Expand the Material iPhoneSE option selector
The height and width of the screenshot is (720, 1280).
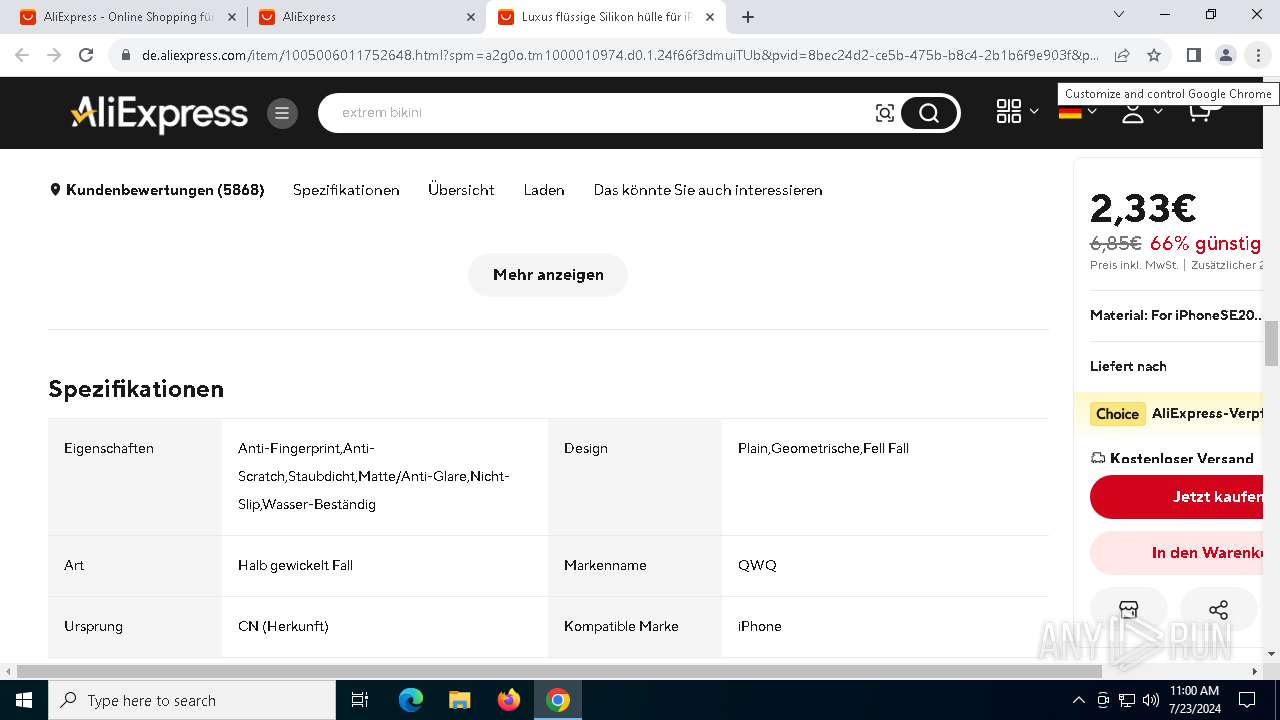pyautogui.click(x=1177, y=315)
